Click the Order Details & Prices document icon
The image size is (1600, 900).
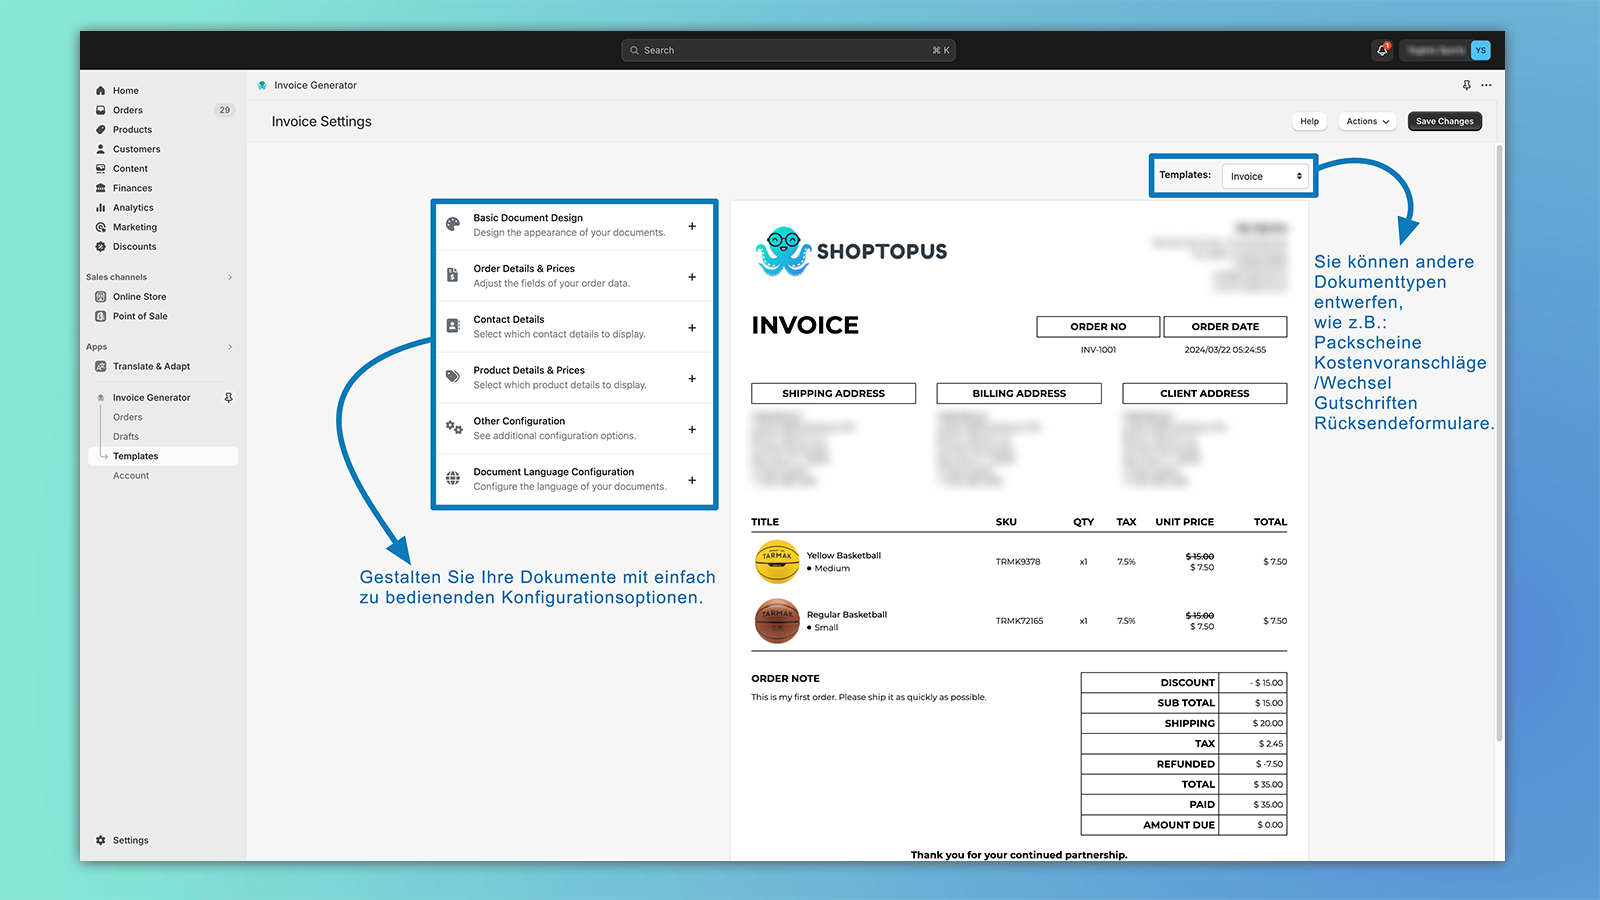point(453,275)
